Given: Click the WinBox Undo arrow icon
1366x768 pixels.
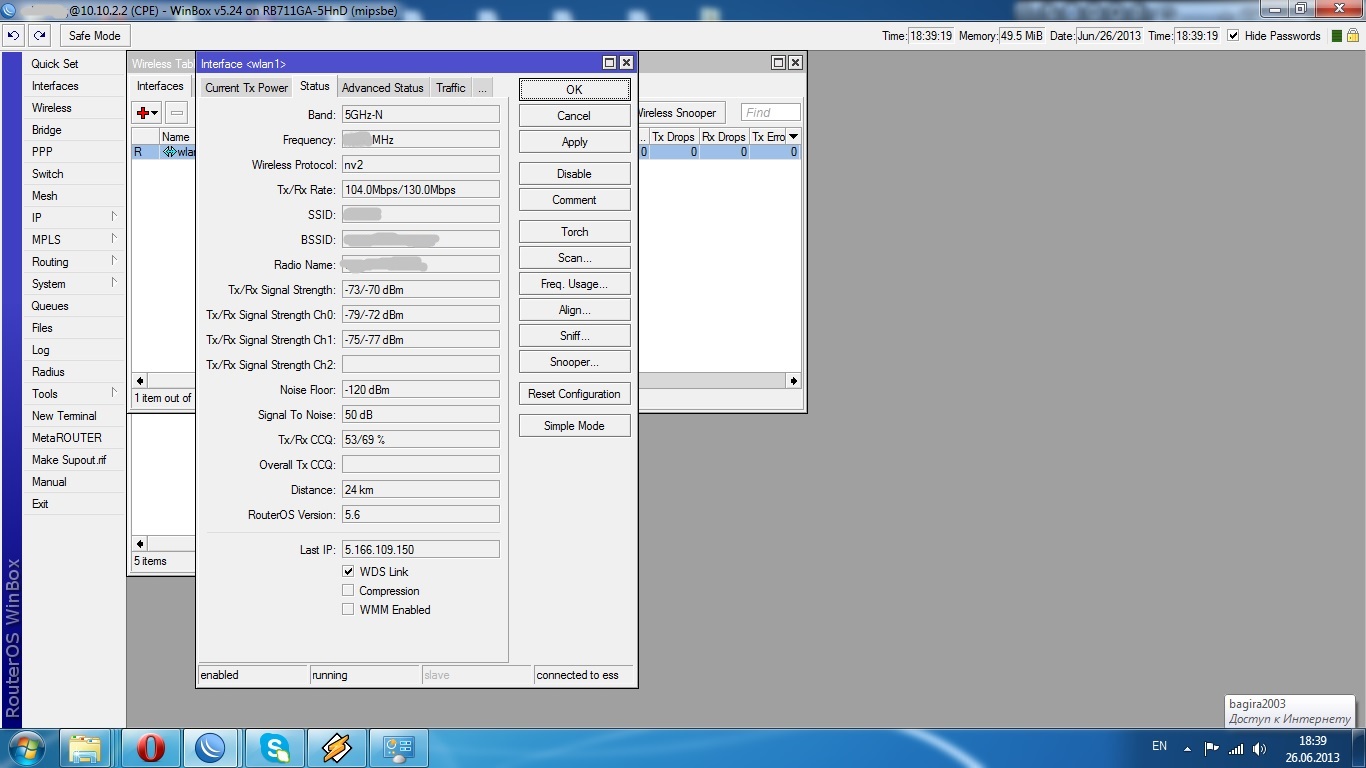Looking at the screenshot, I should 13,35.
